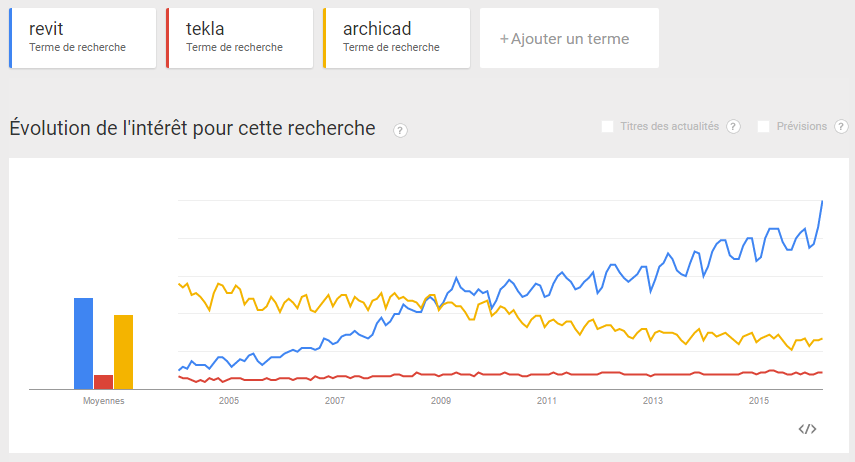Enable the Prévisions checkbox
The width and height of the screenshot is (855, 462).
tap(764, 126)
